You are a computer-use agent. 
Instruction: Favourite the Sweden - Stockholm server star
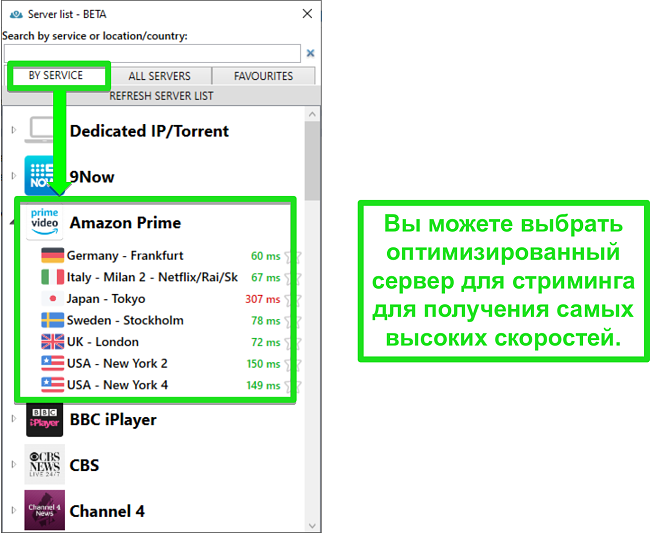point(293,321)
